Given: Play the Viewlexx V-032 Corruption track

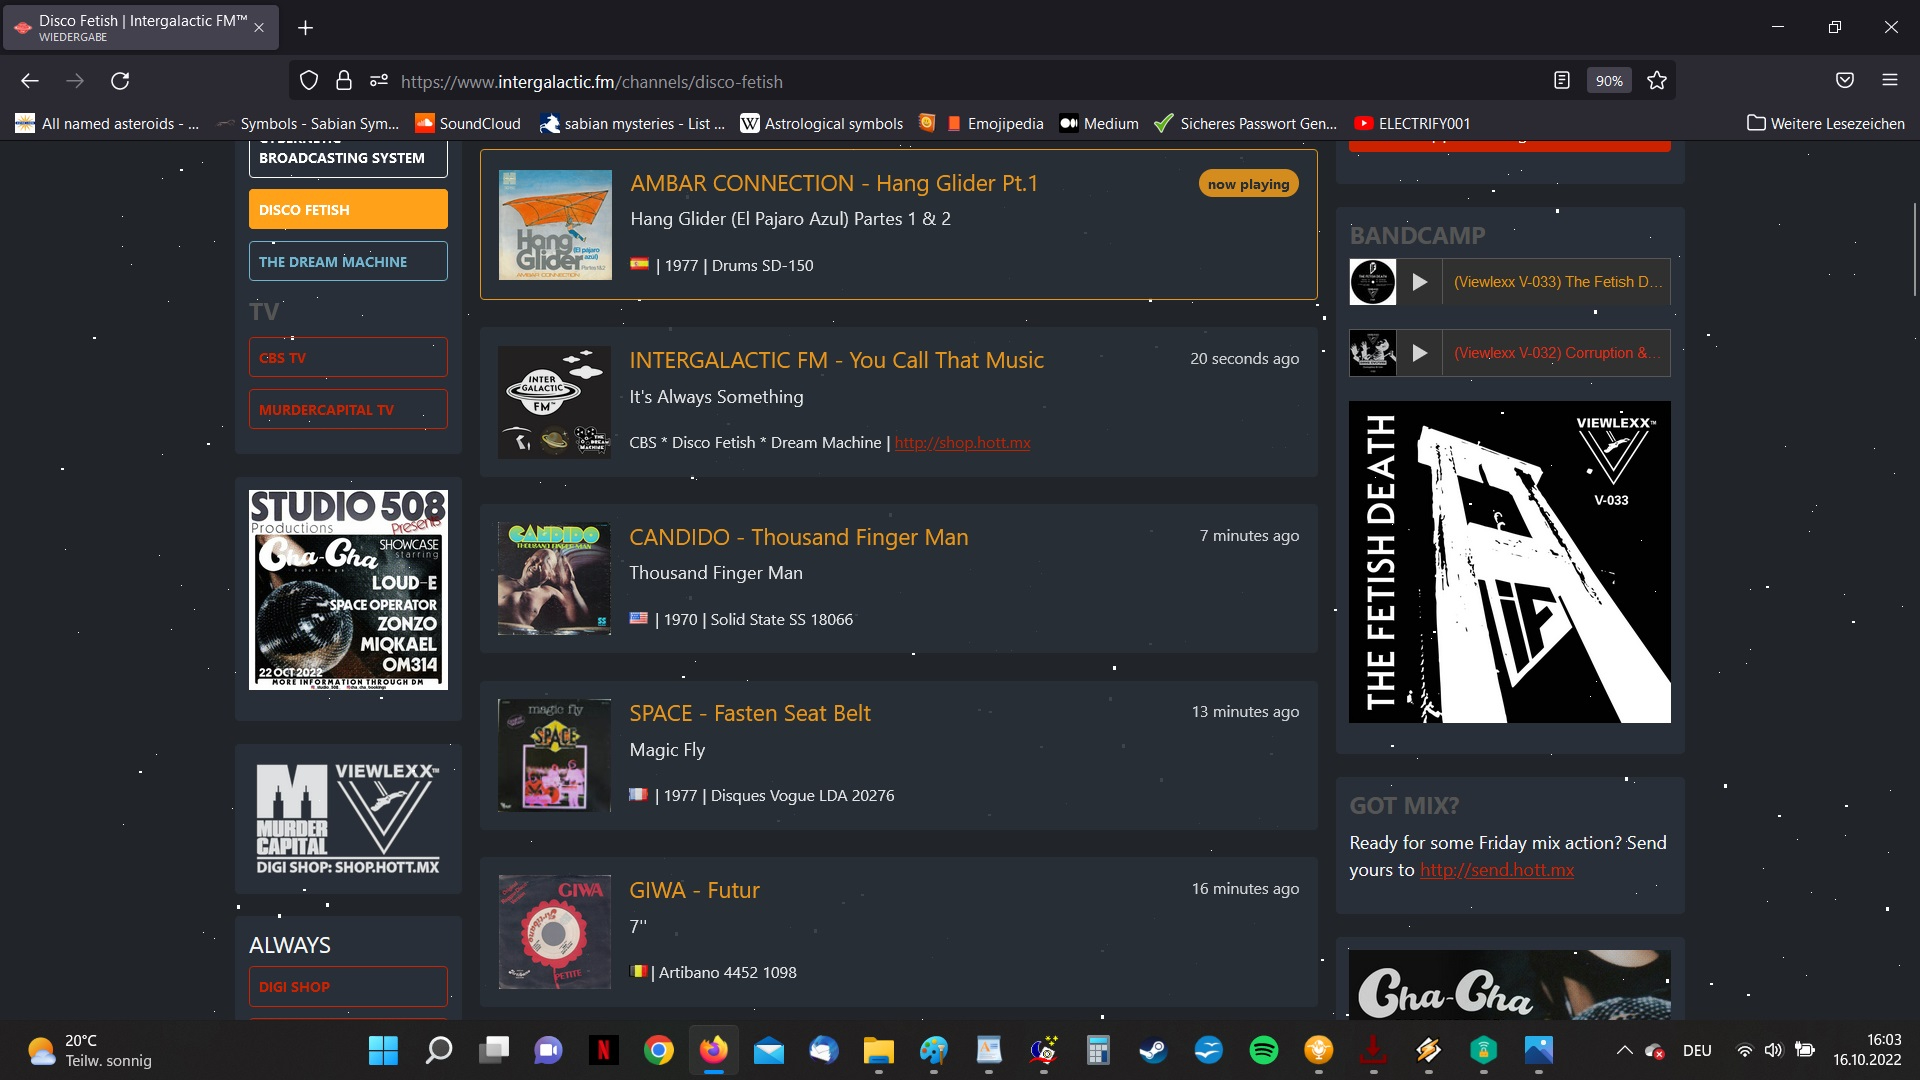Looking at the screenshot, I should [x=1419, y=353].
